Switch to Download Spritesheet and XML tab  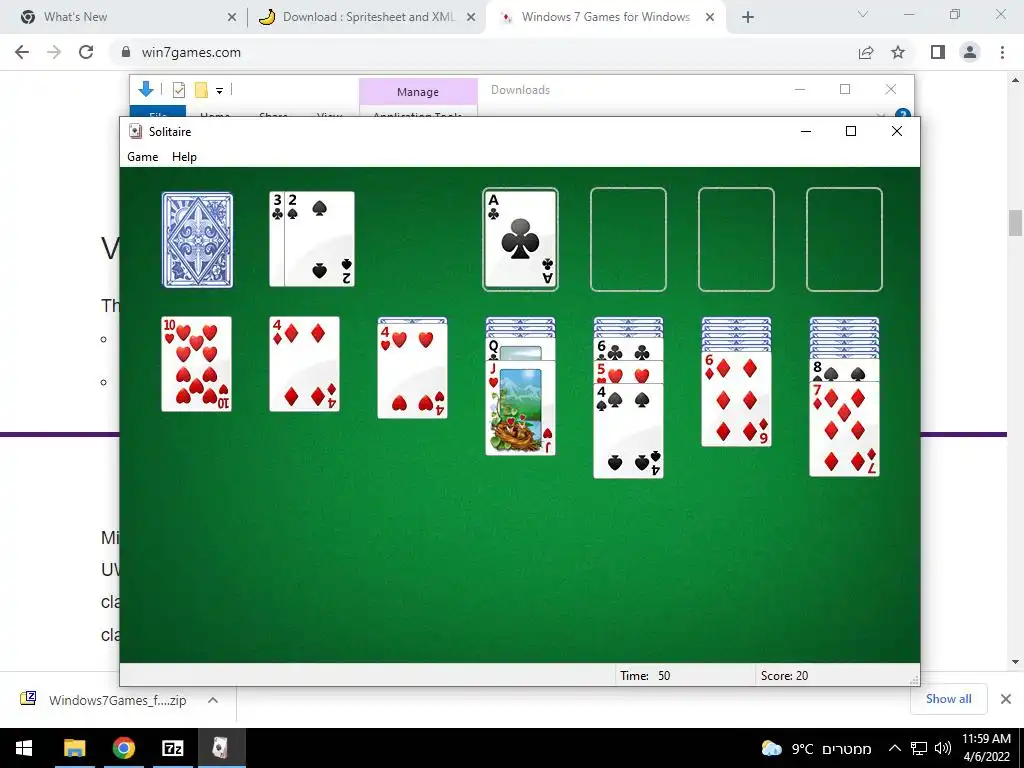point(368,17)
